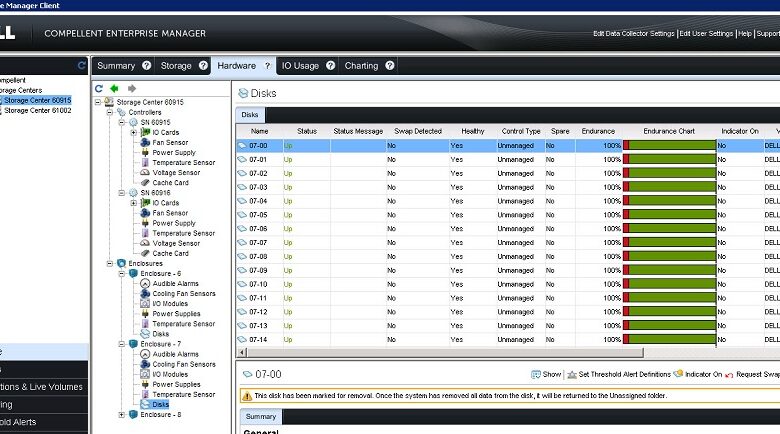Click the green back arrow icon
The height and width of the screenshot is (434, 780).
click(114, 89)
